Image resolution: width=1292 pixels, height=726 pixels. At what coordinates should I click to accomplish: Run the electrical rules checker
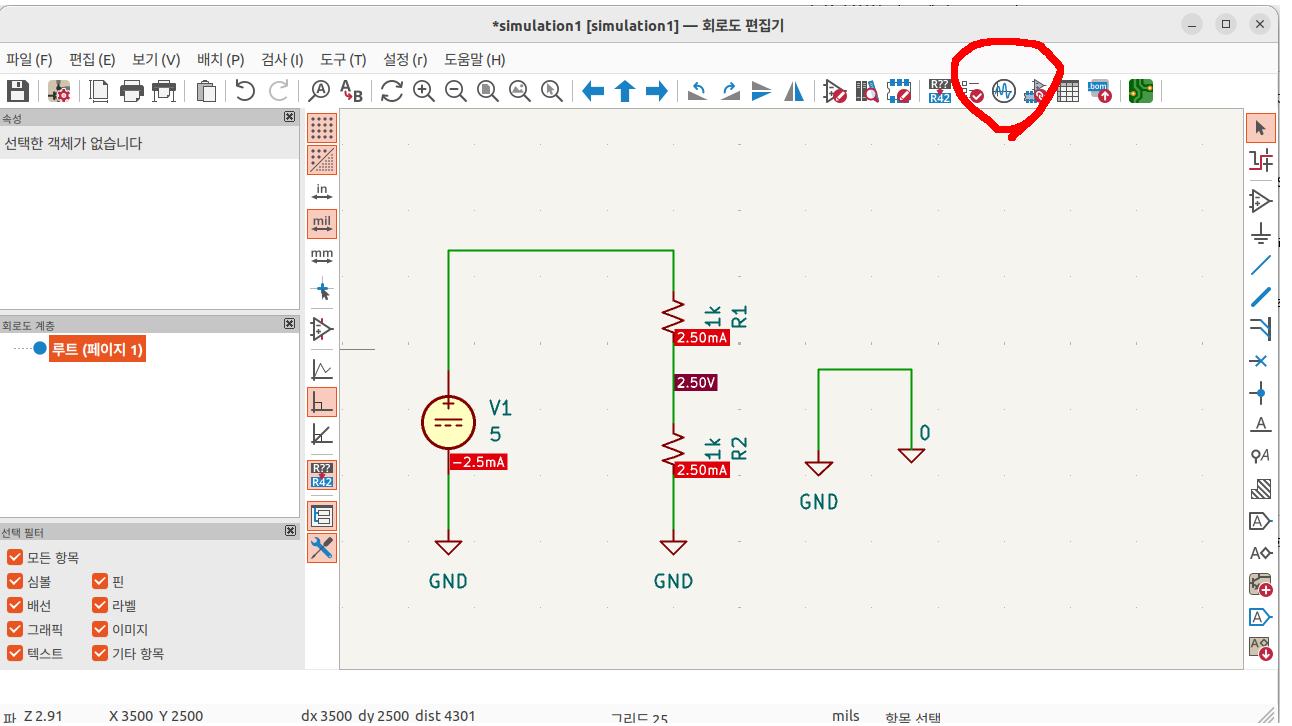tap(971, 92)
